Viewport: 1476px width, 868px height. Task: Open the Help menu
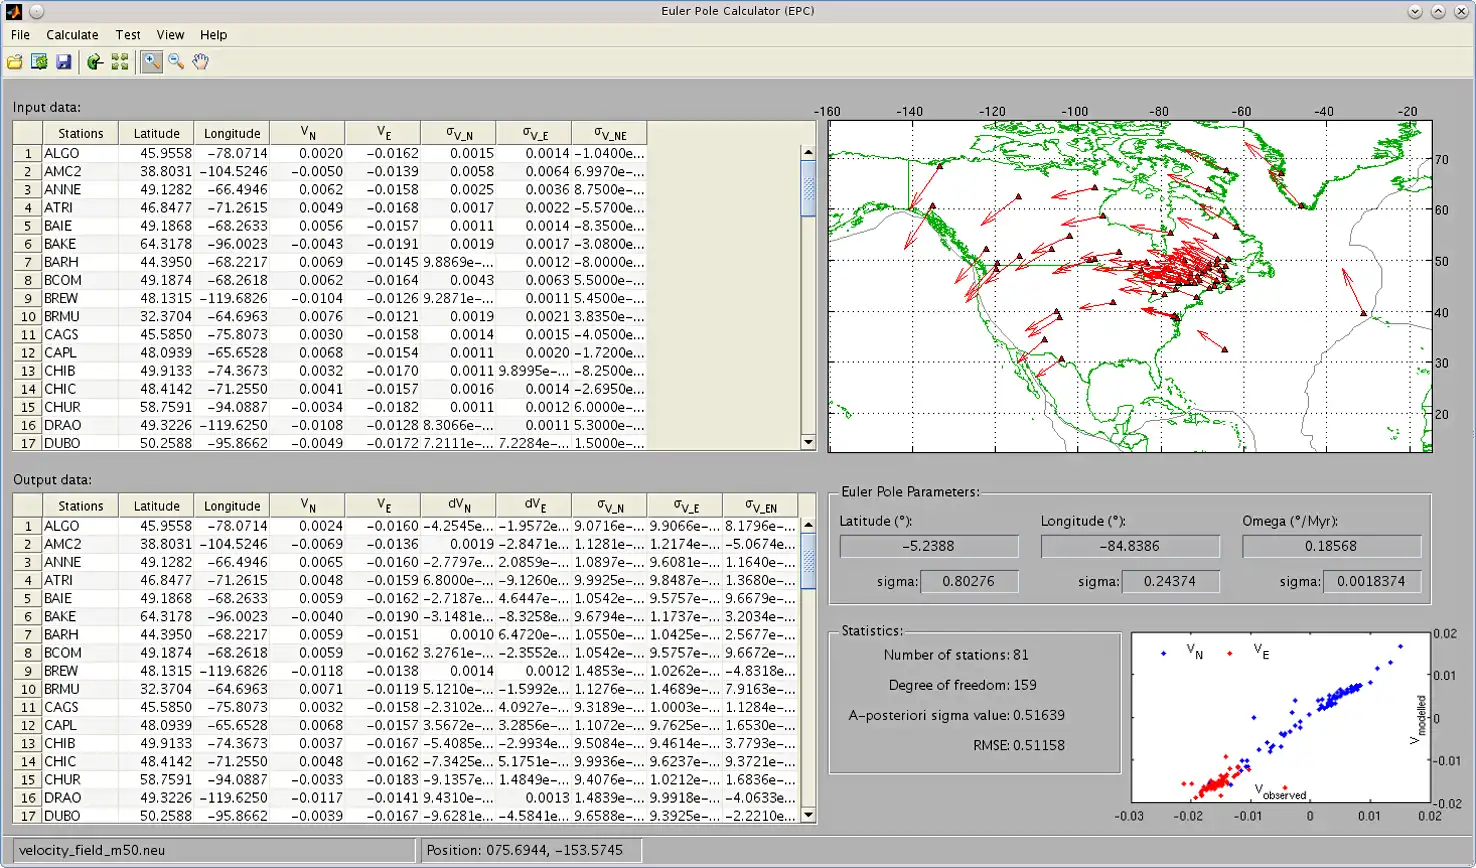click(x=213, y=35)
